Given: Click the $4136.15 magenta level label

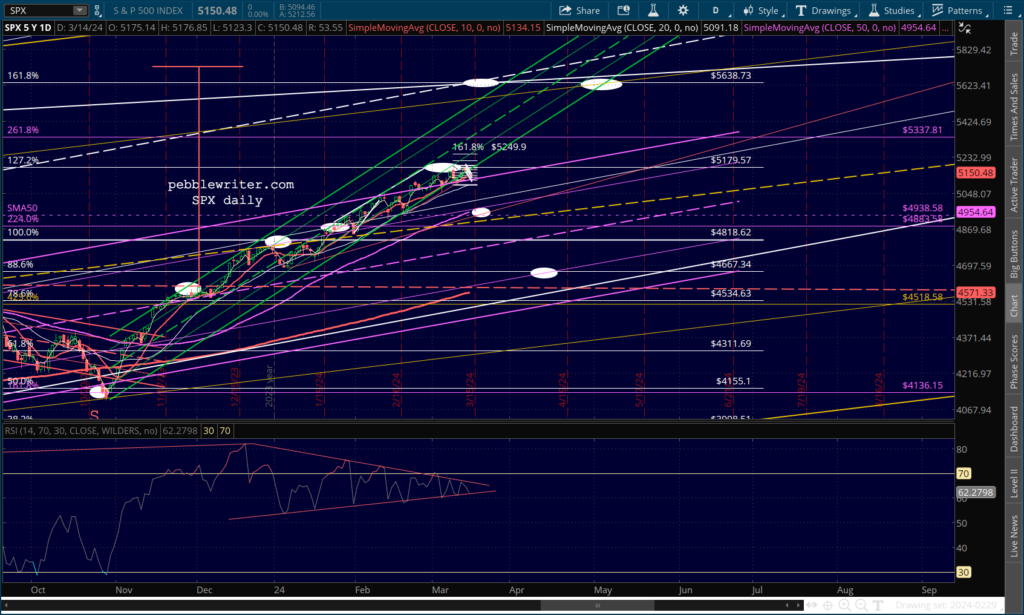Looking at the screenshot, I should tap(922, 386).
